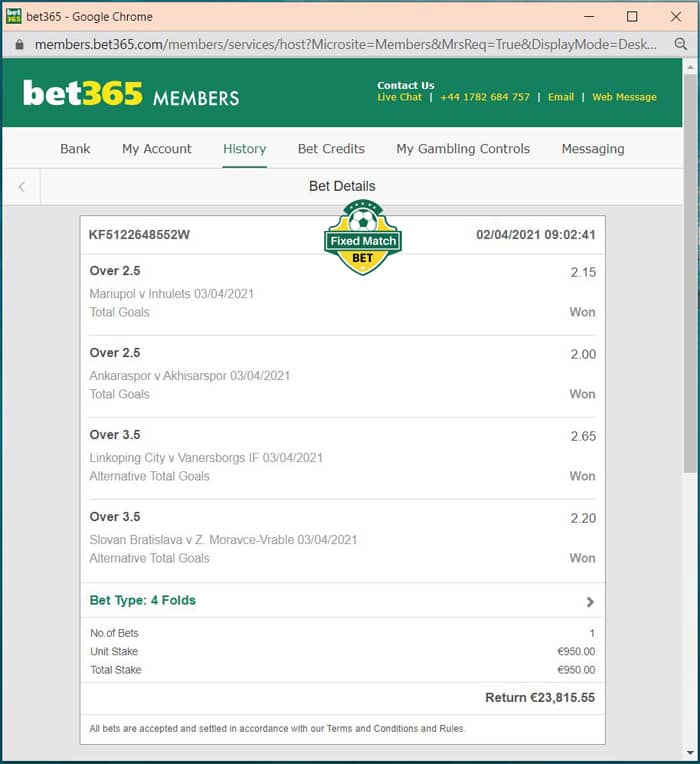Click the bet365 favicon in title bar
This screenshot has height=764, width=700.
point(14,16)
